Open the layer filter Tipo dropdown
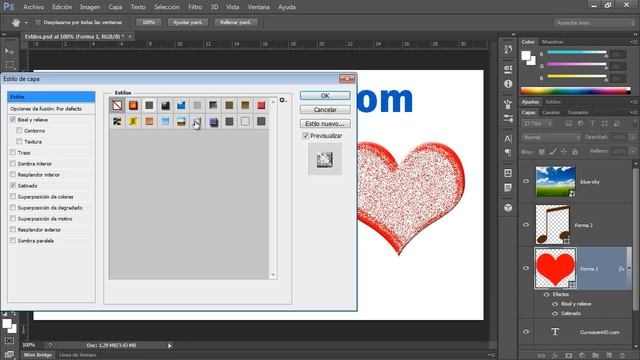The height and width of the screenshot is (360, 640). [x=537, y=123]
